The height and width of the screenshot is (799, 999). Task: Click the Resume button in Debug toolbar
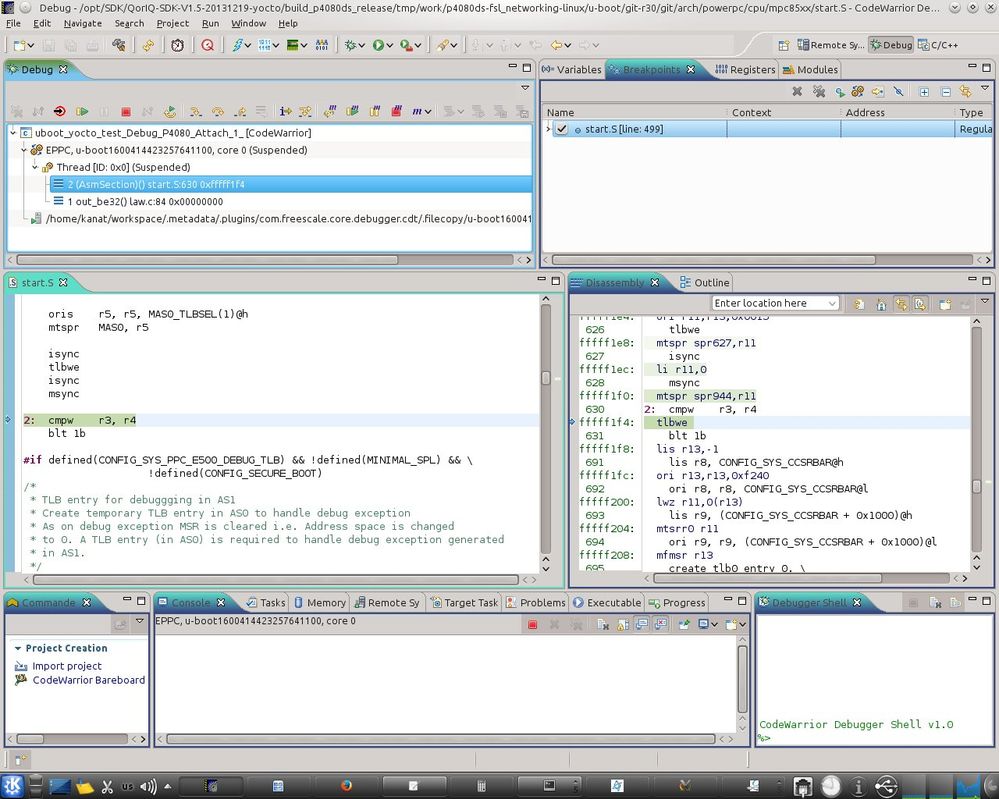click(x=82, y=112)
